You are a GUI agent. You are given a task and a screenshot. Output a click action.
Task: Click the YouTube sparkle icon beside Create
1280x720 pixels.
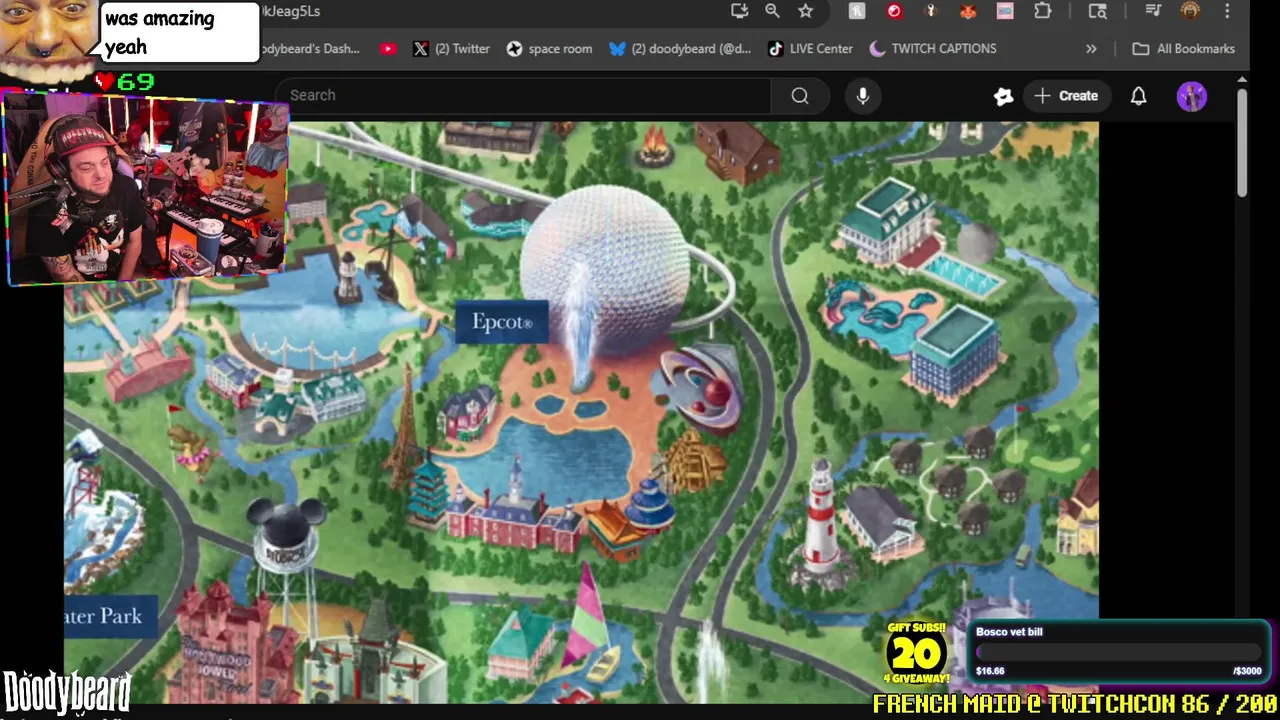[1003, 96]
